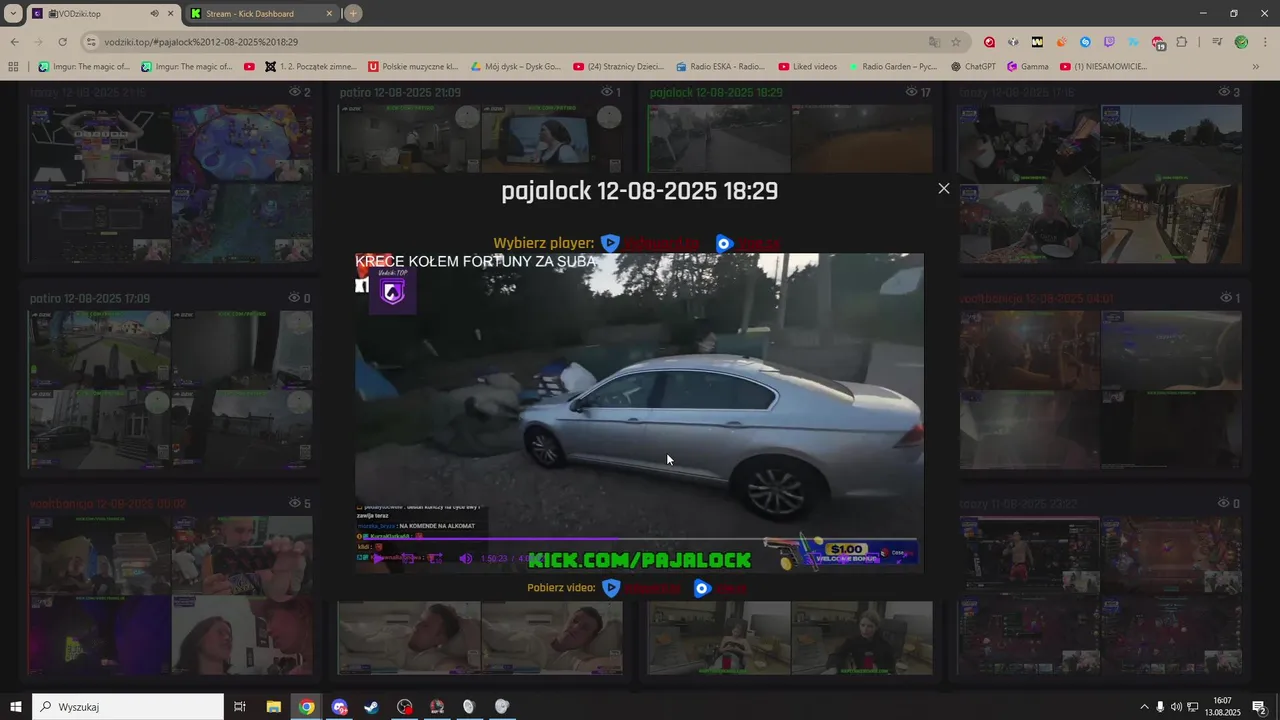Screen dimensions: 1280x720
Task: Open first Imgur bookmark
Action: pos(84,67)
